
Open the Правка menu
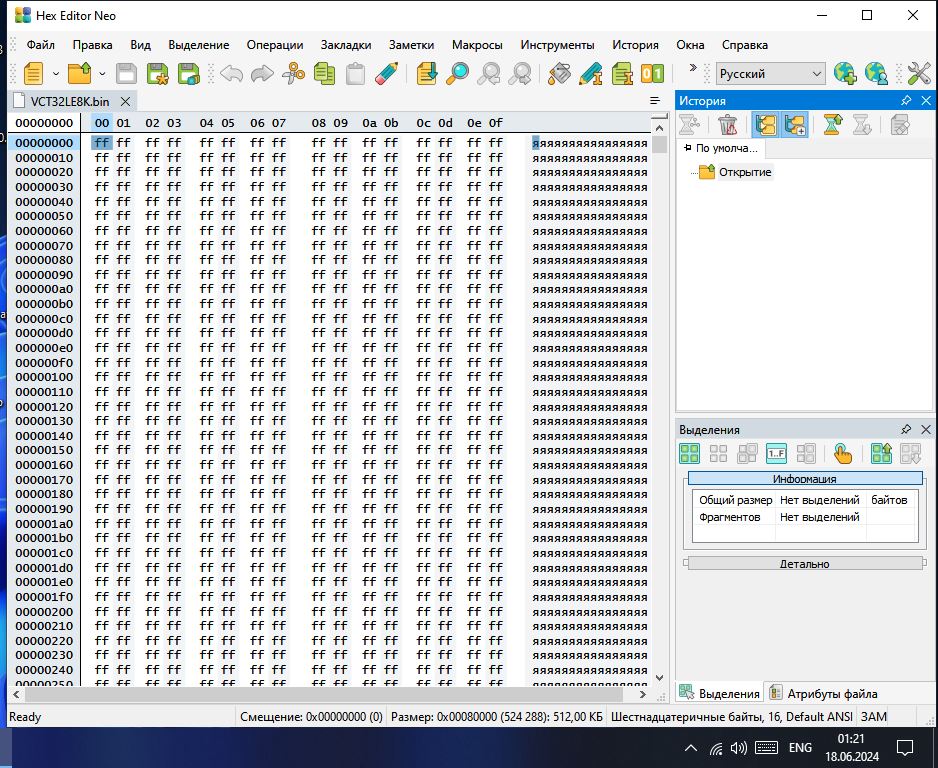click(92, 45)
